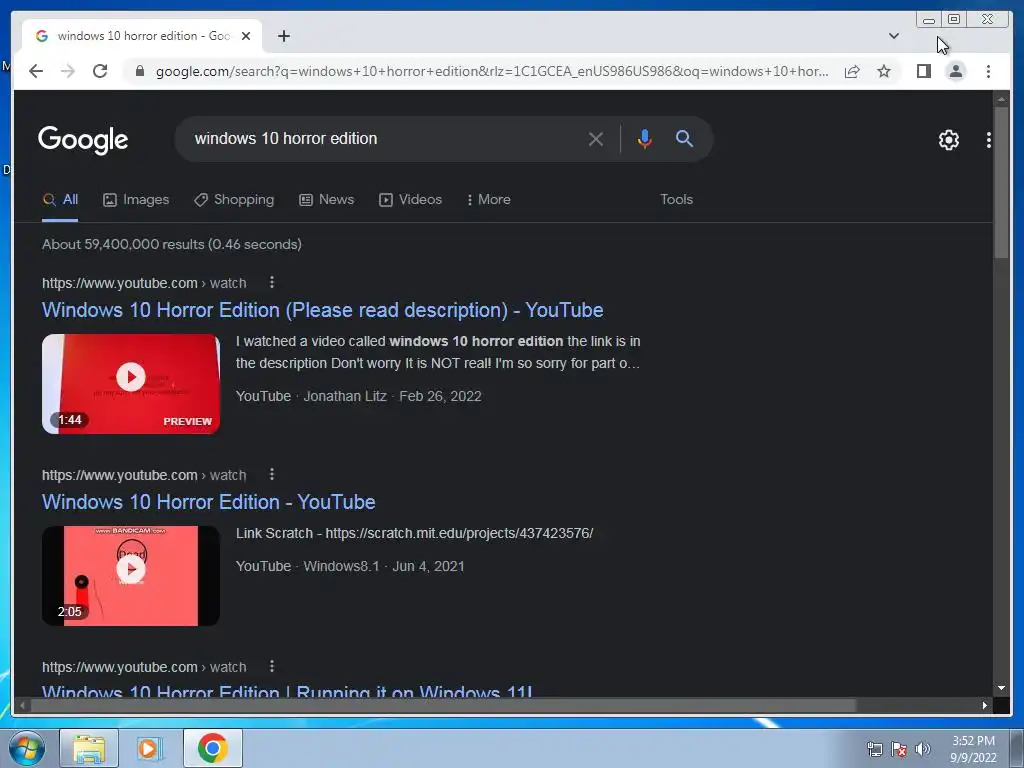1024x768 pixels.
Task: Submit search with the magnifier icon
Action: coord(684,138)
